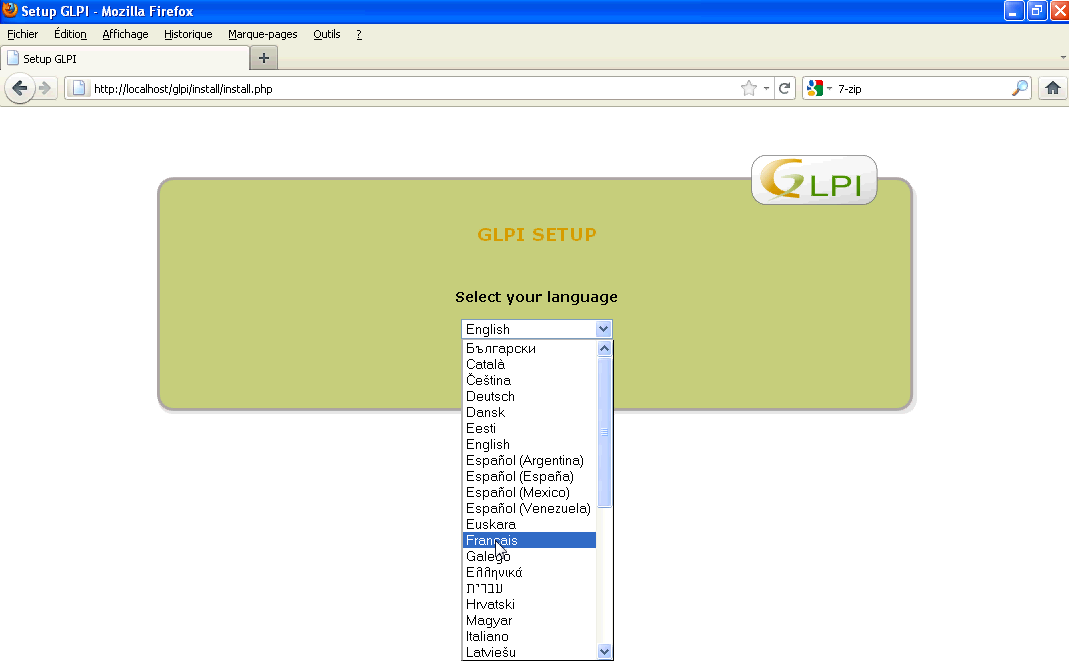
Task: Click the language list scroll up arrow
Action: 604,348
